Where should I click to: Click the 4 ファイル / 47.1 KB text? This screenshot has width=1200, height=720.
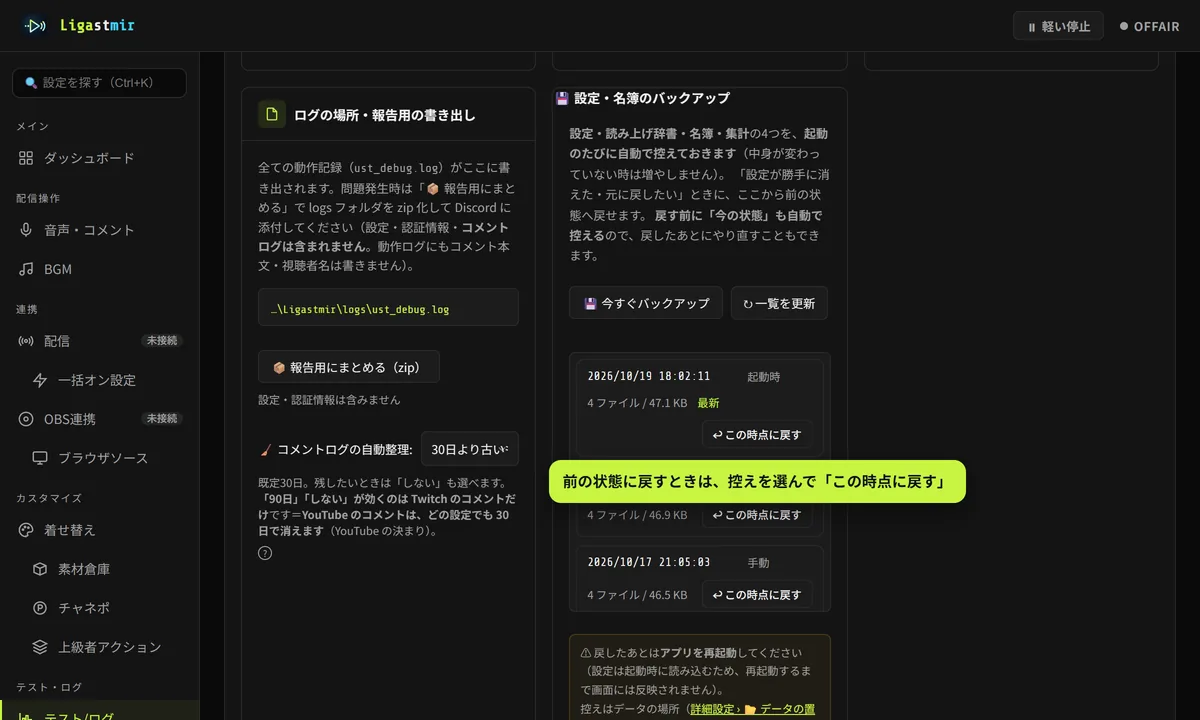click(x=637, y=403)
